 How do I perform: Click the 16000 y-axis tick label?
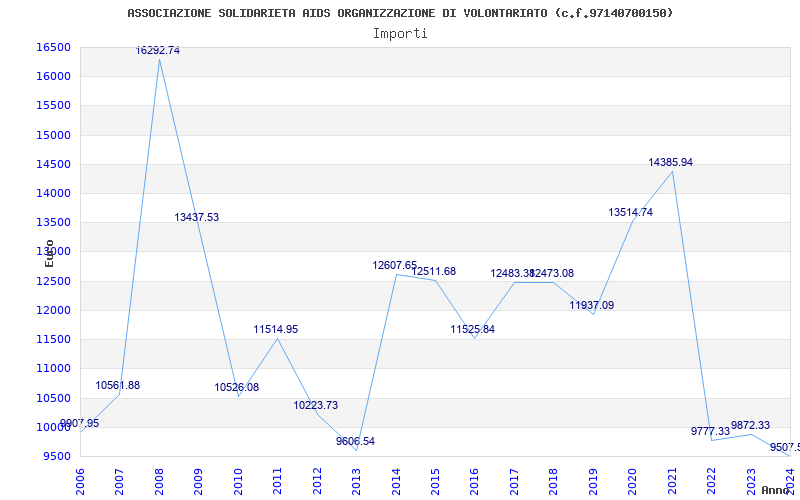pyautogui.click(x=54, y=77)
